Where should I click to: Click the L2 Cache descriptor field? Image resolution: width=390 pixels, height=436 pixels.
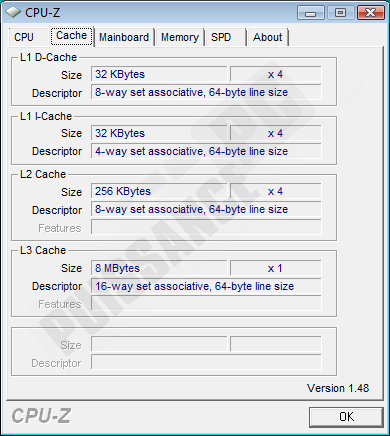pyautogui.click(x=206, y=209)
